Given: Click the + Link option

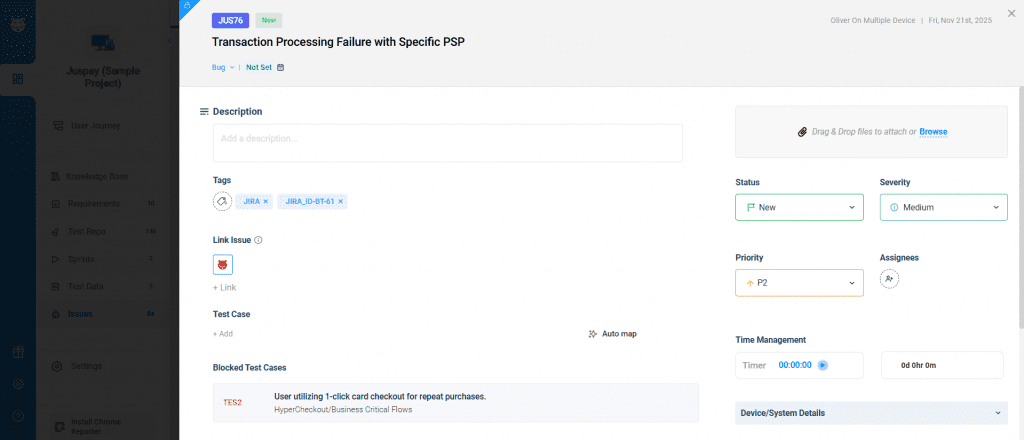Looking at the screenshot, I should [x=224, y=288].
